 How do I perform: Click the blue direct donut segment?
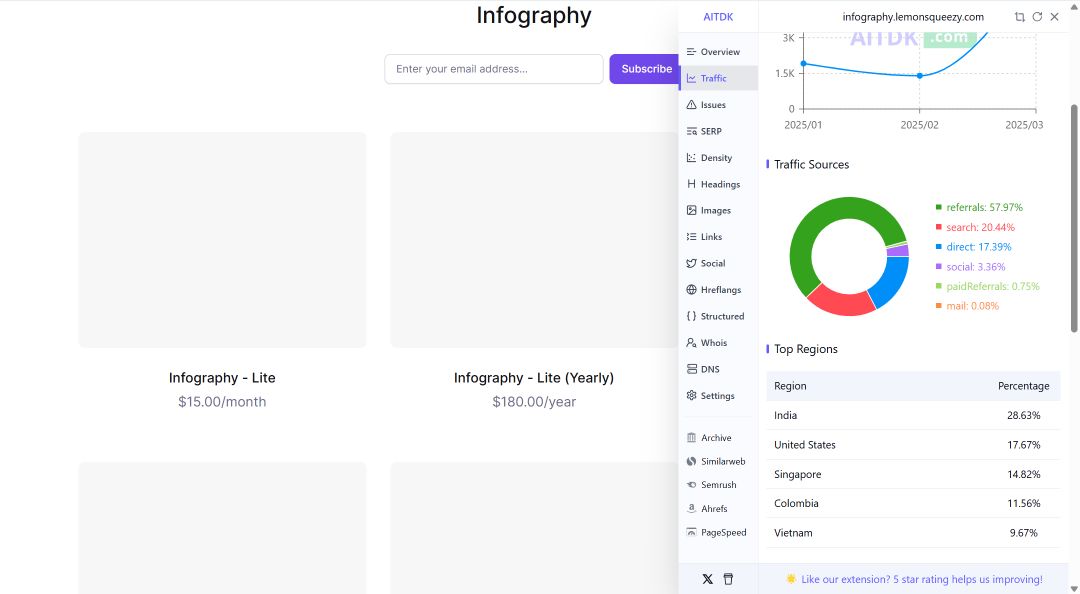point(890,279)
